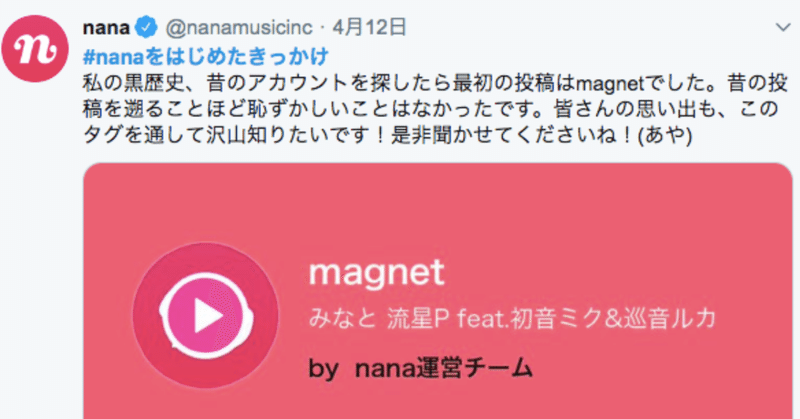Image resolution: width=800 pixels, height=419 pixels.
Task: Click the dark pink circle around play button
Action: coord(206,316)
